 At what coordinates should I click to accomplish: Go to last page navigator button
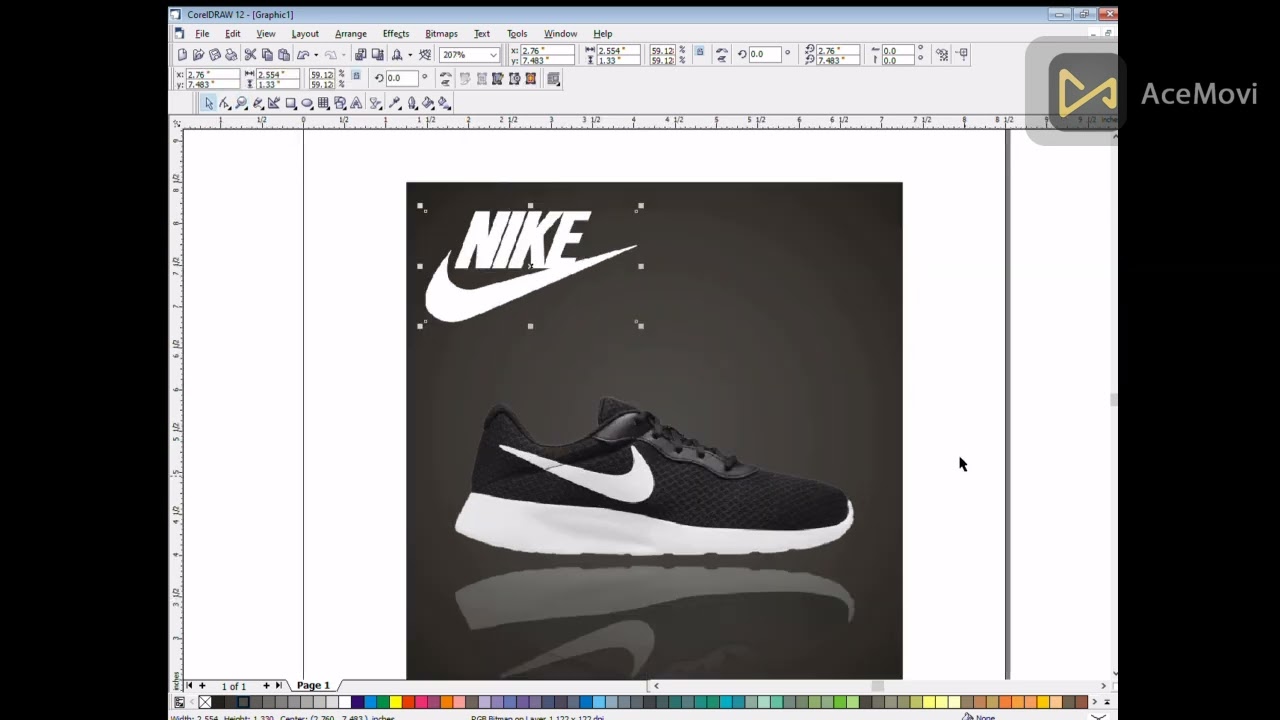[x=279, y=686]
